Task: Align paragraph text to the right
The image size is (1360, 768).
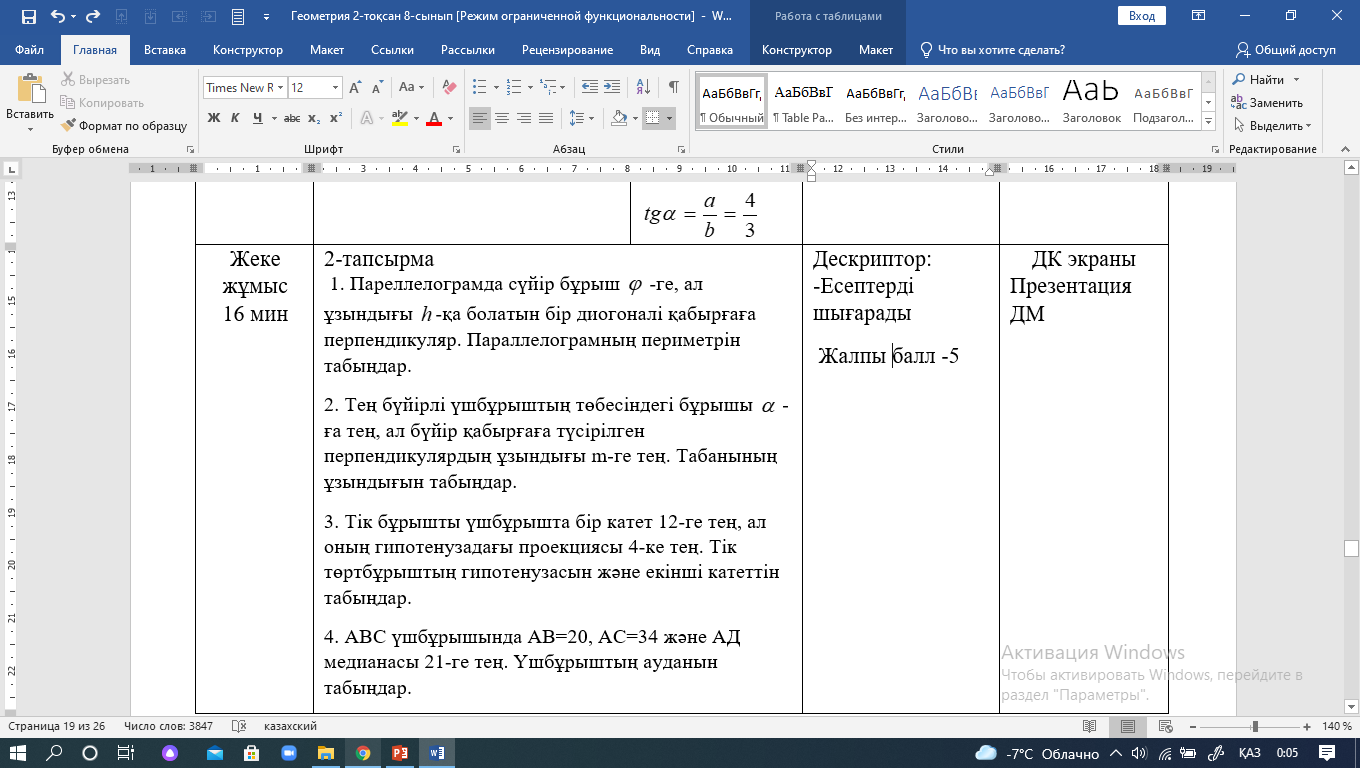Action: click(x=524, y=118)
